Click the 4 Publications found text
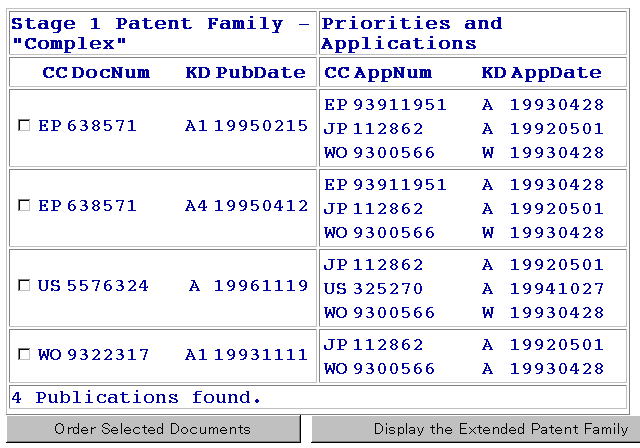The width and height of the screenshot is (640, 448). (136, 397)
